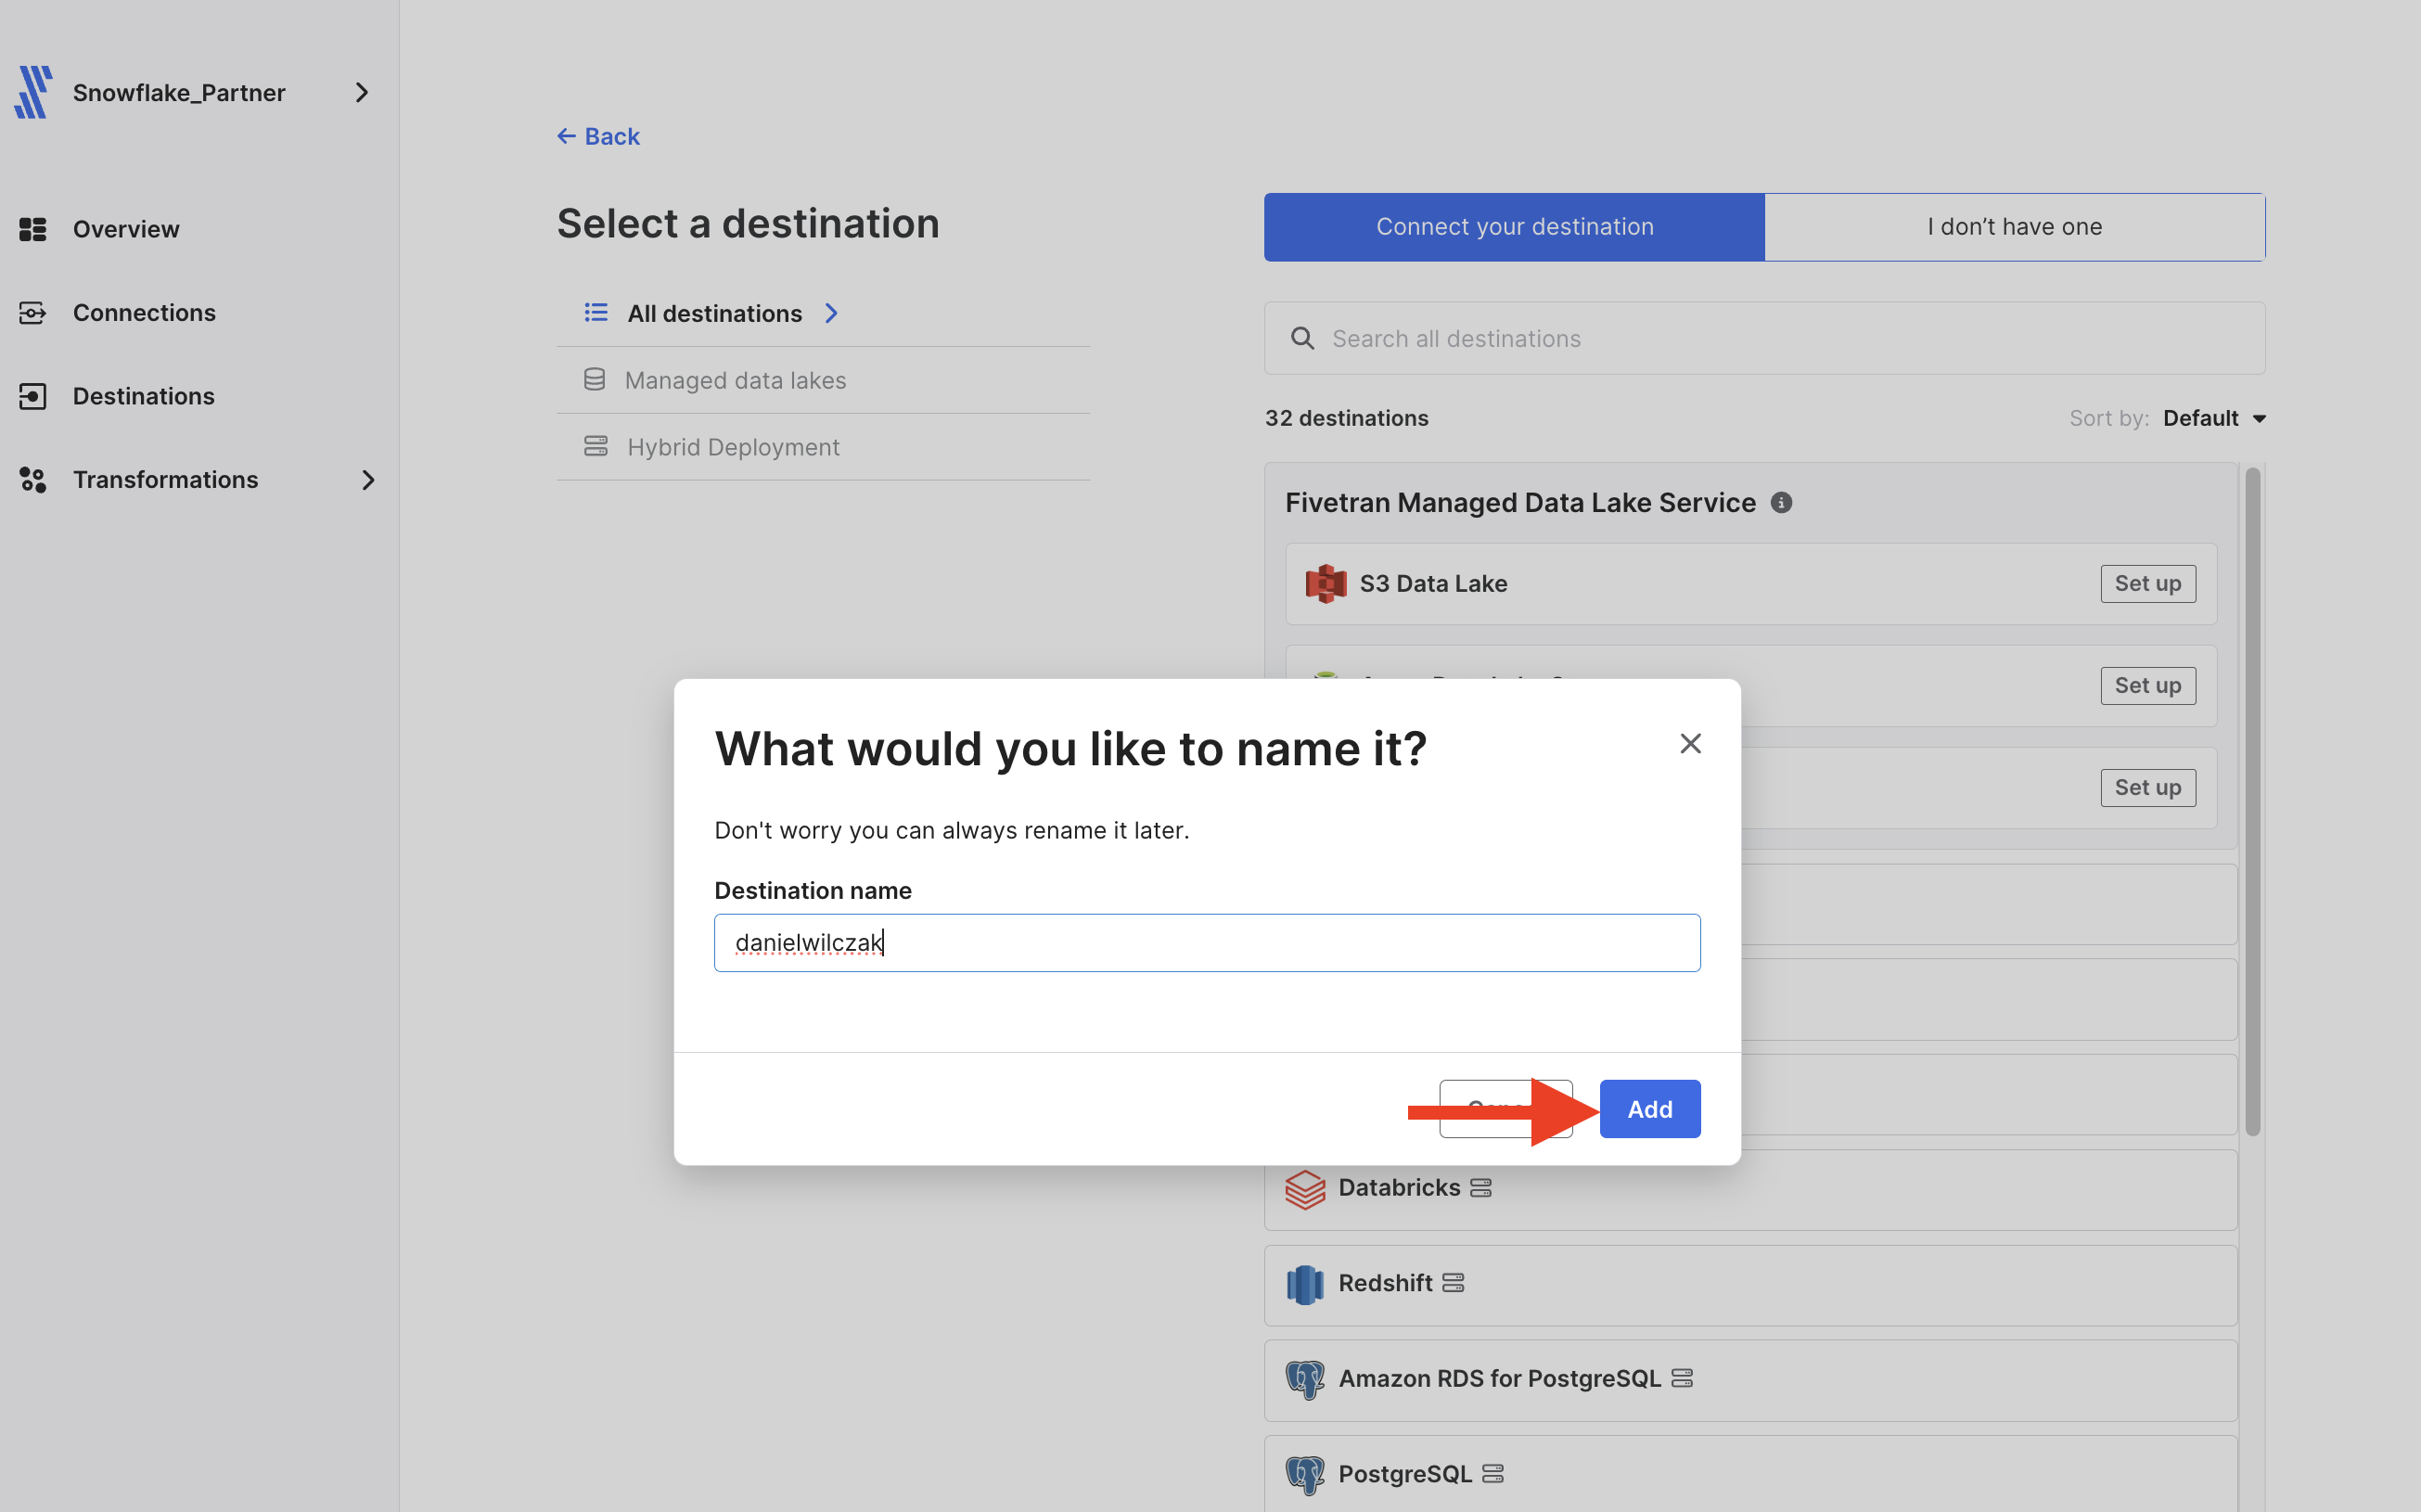This screenshot has width=2421, height=1512.
Task: Open the Sort by Default dropdown
Action: pos(2214,418)
